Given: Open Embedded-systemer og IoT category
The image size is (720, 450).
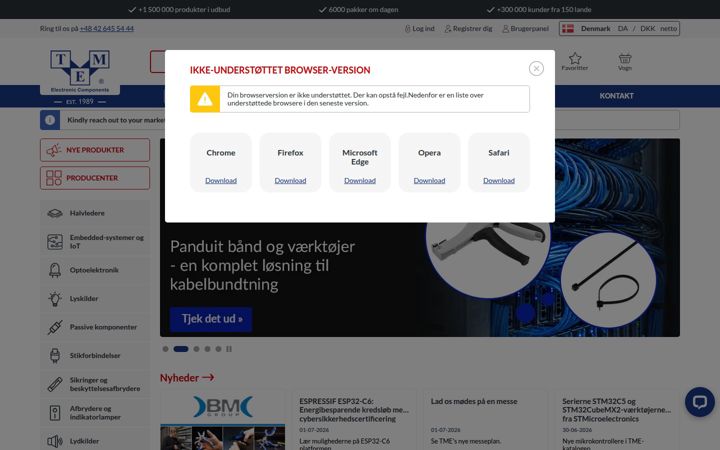Looking at the screenshot, I should click(95, 242).
